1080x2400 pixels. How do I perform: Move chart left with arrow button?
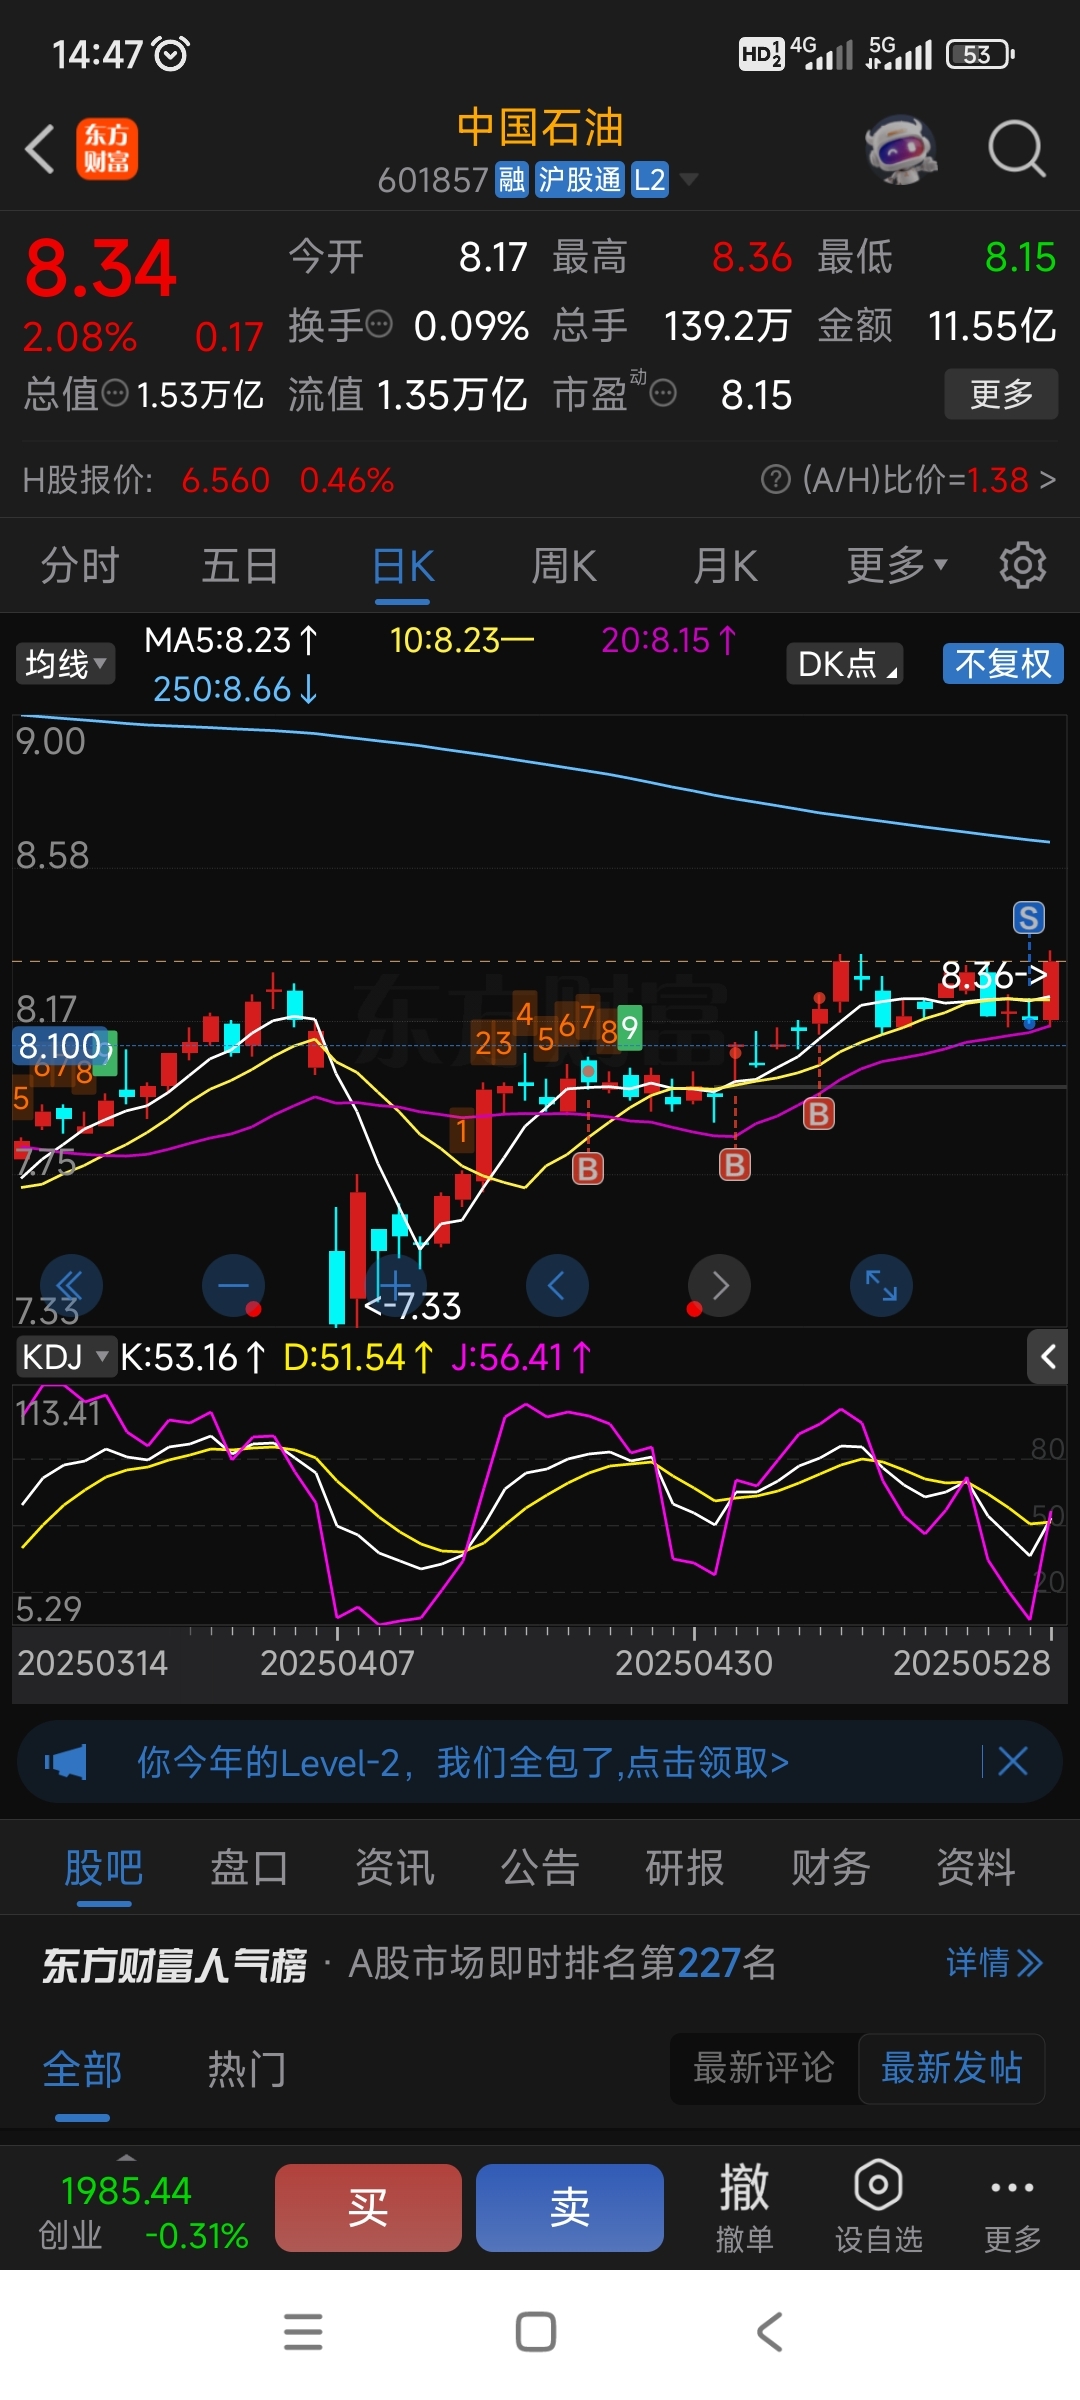(557, 1285)
